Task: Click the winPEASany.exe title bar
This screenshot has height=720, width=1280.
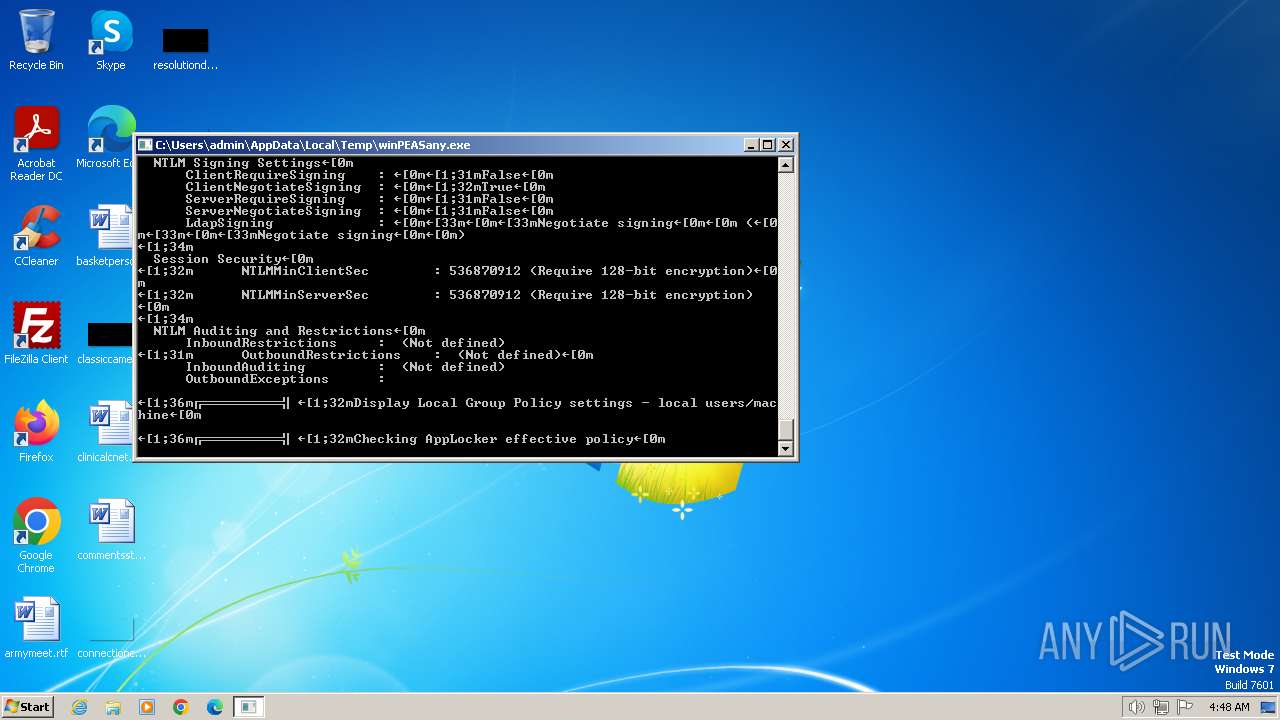Action: [x=447, y=145]
